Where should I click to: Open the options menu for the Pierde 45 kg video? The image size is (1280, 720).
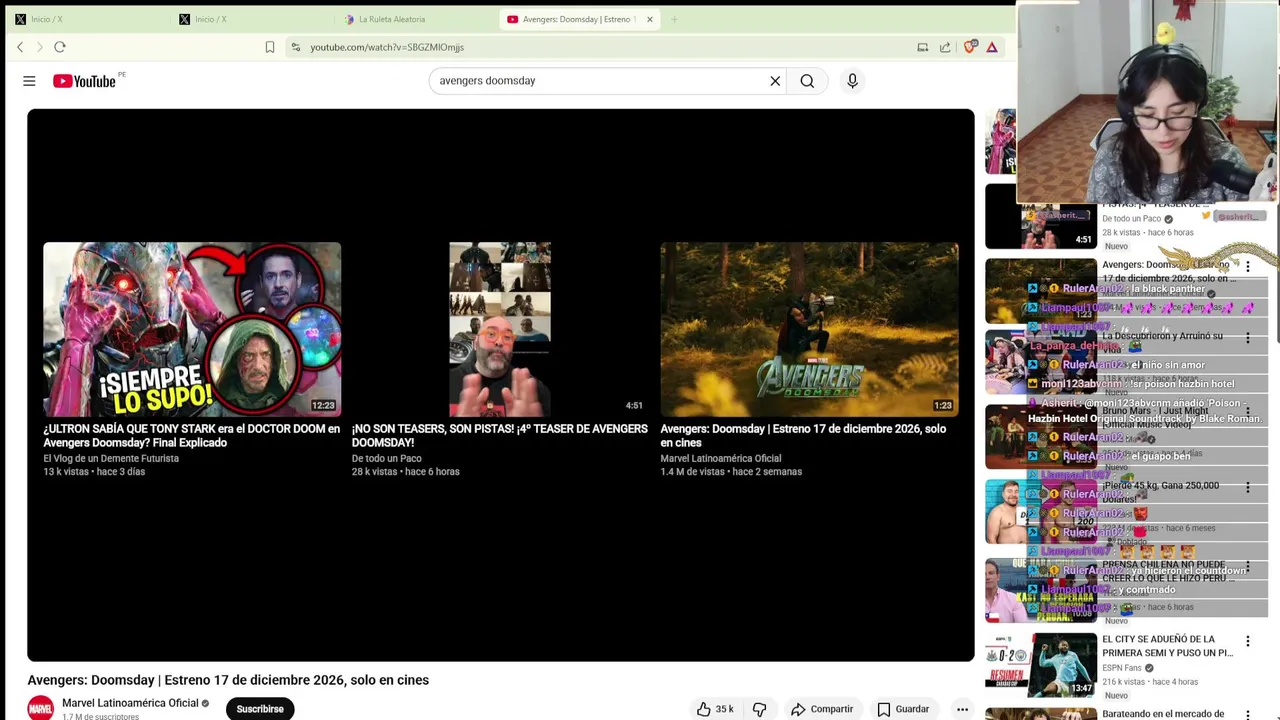[1247, 488]
